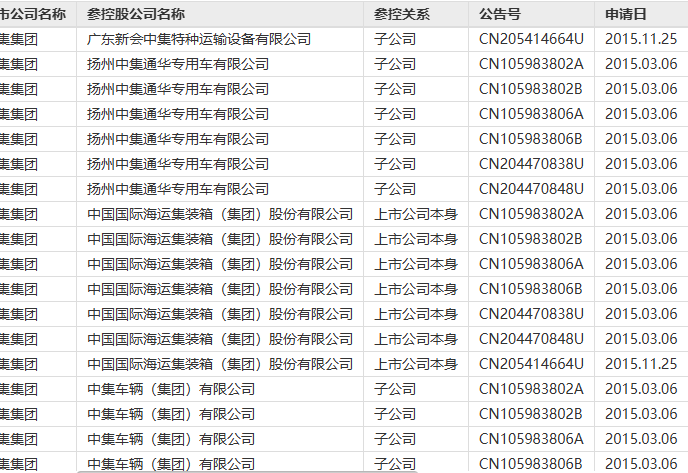The width and height of the screenshot is (688, 473).
Task: Select 中国国际海运集装箱 name in the CN205414664U row
Action: 220,364
